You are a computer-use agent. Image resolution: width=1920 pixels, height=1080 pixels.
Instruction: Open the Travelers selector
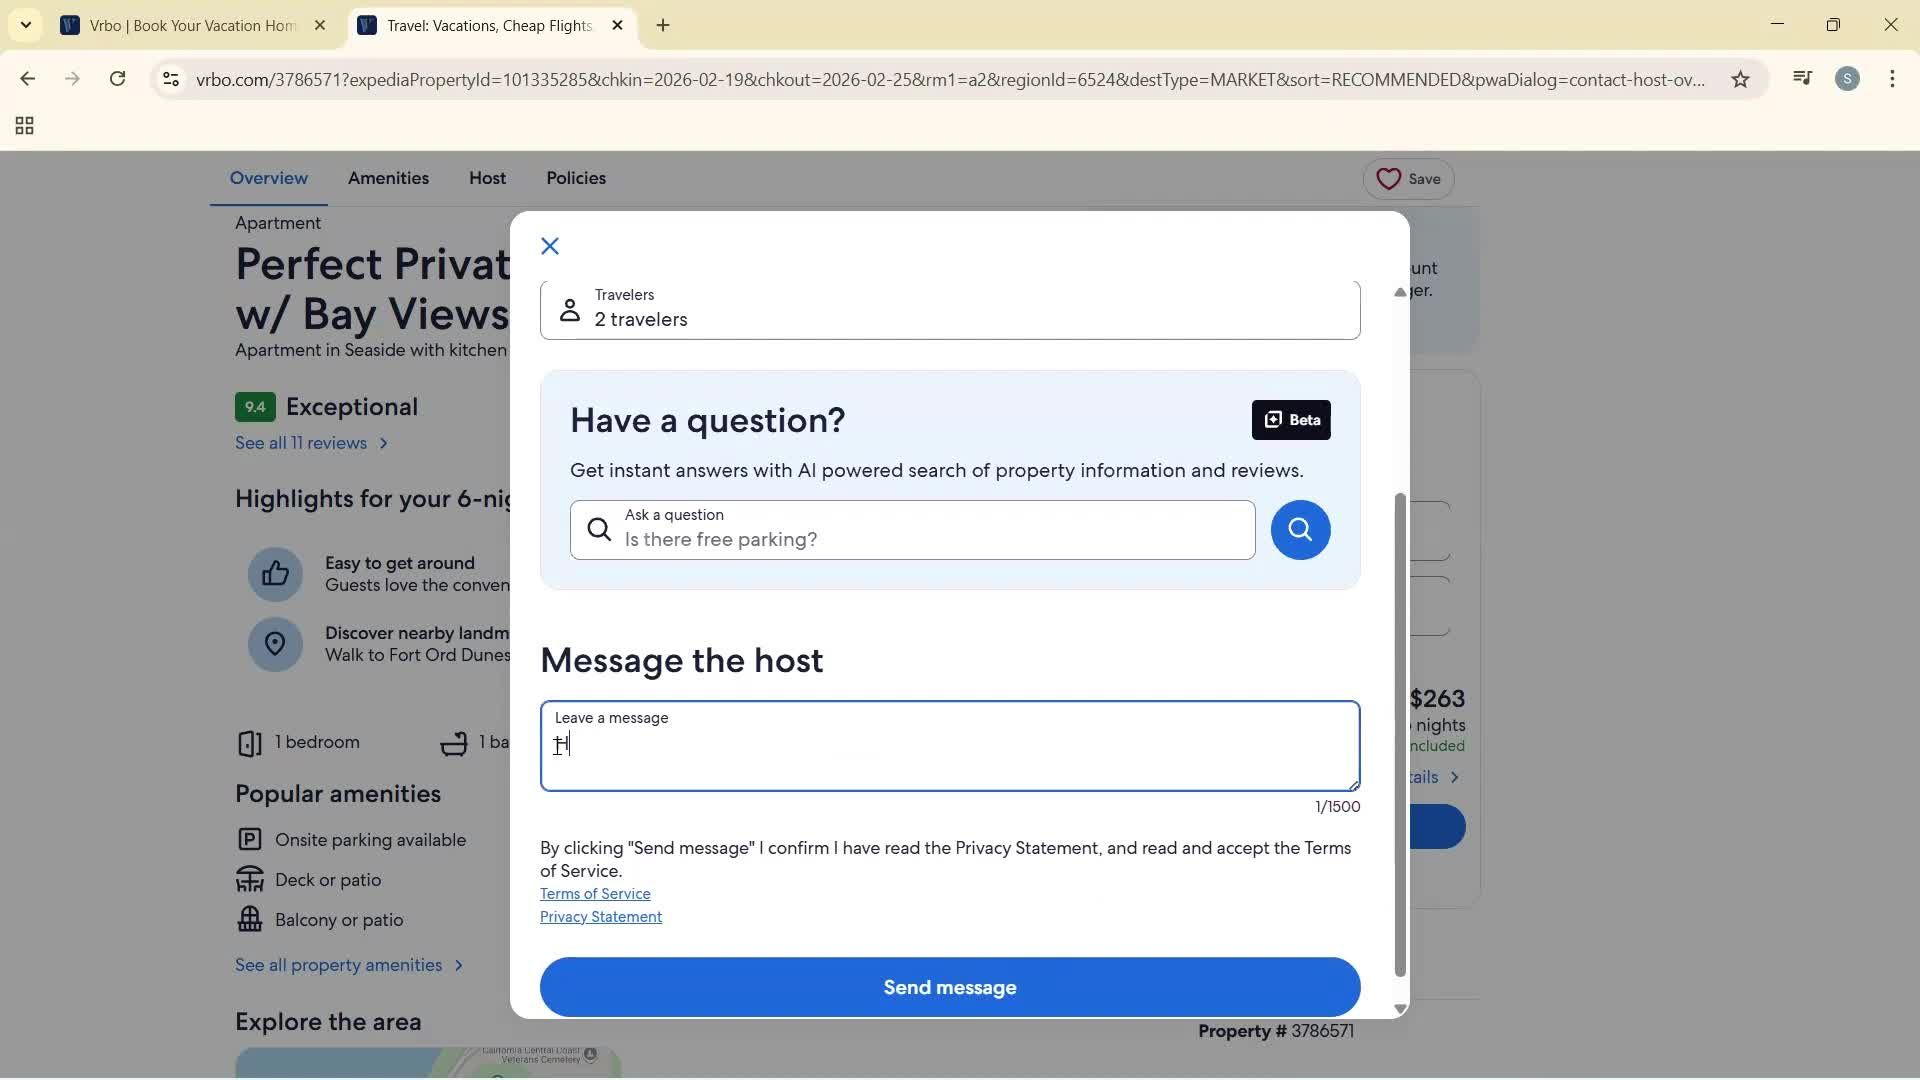click(949, 310)
